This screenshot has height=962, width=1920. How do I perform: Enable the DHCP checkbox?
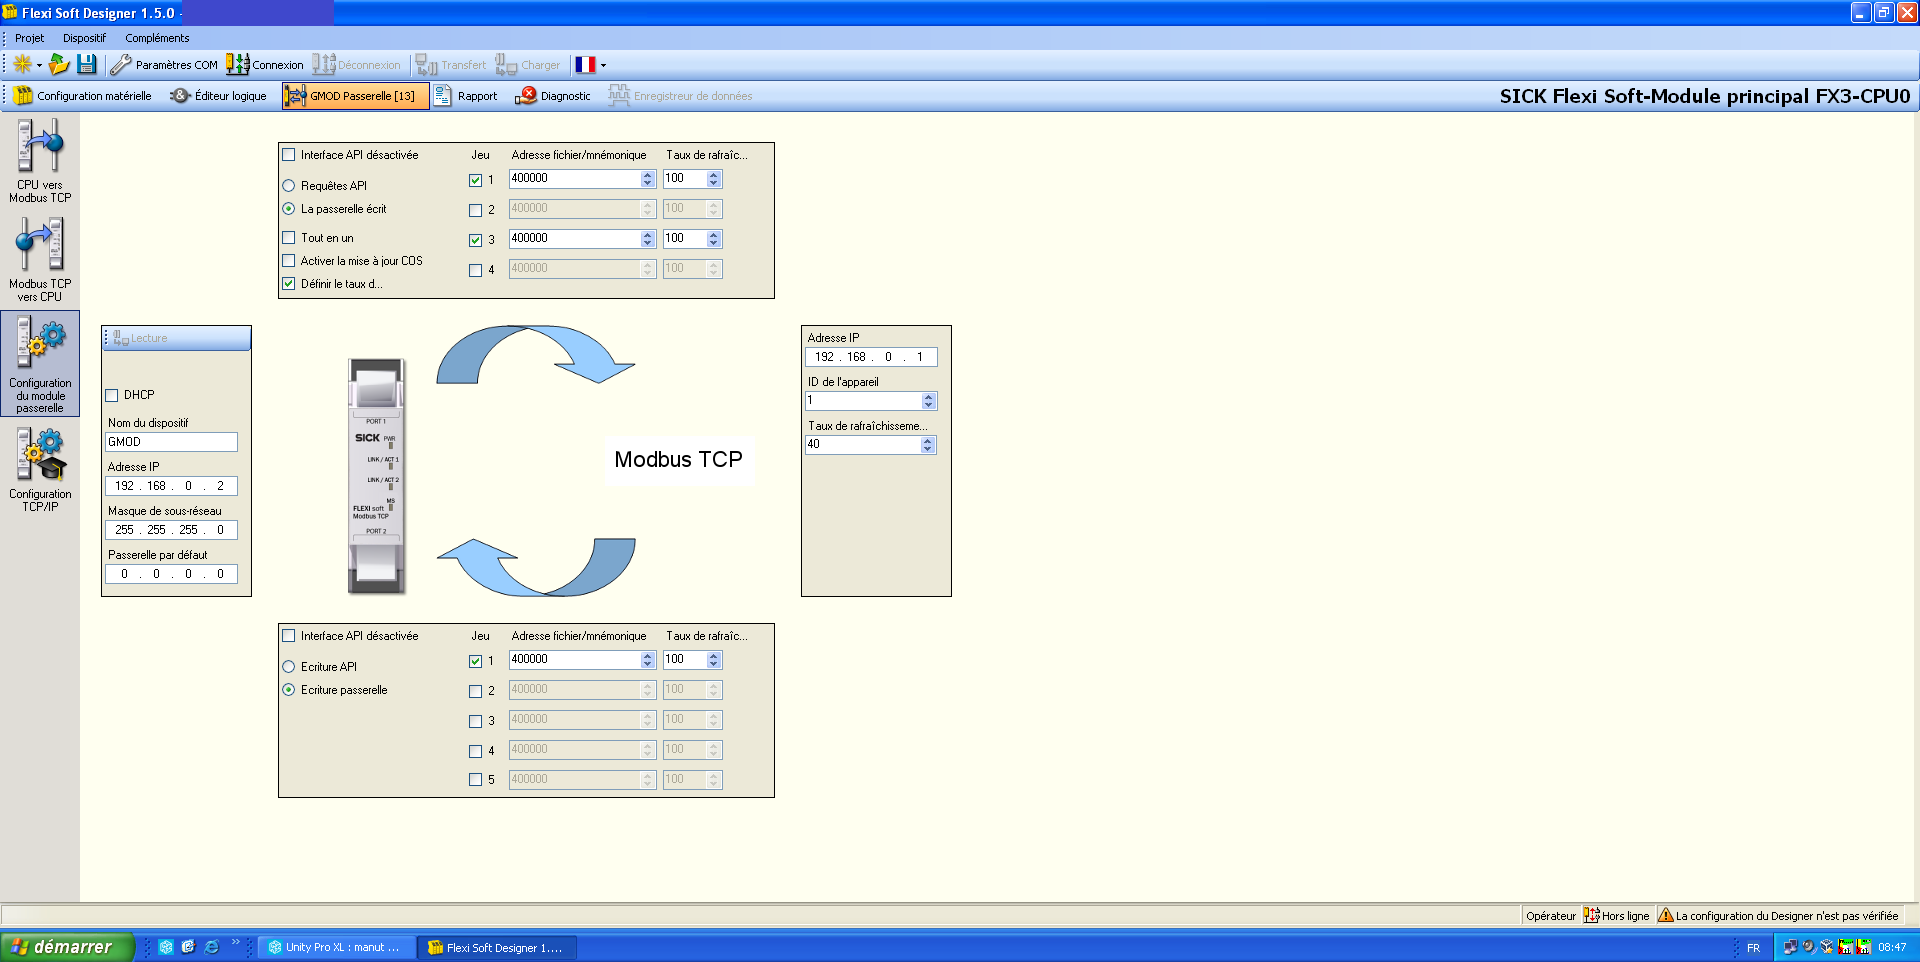[113, 395]
